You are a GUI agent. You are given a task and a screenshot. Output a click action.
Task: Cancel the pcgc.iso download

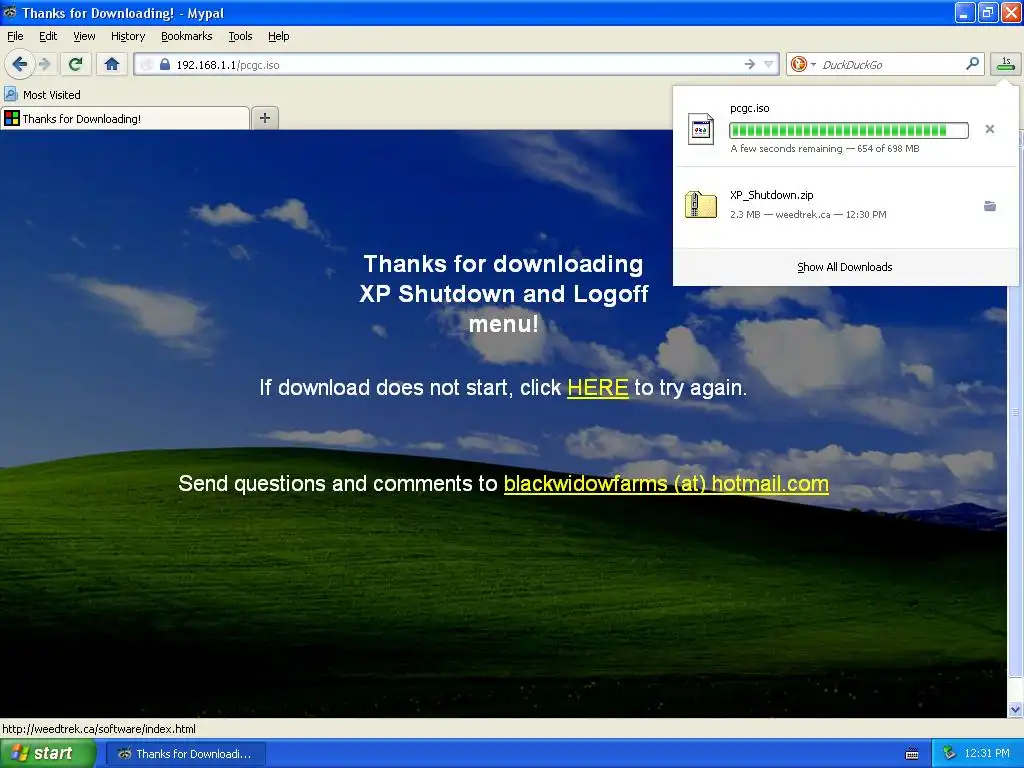[x=989, y=129]
